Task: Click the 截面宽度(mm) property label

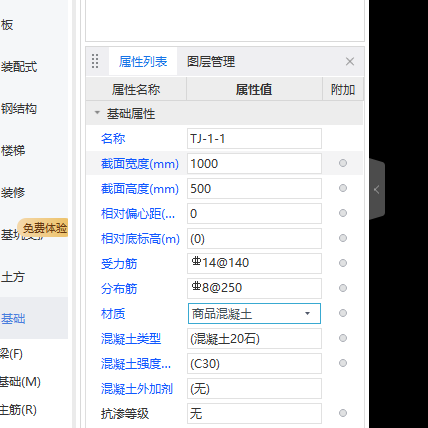Action: pyautogui.click(x=140, y=164)
